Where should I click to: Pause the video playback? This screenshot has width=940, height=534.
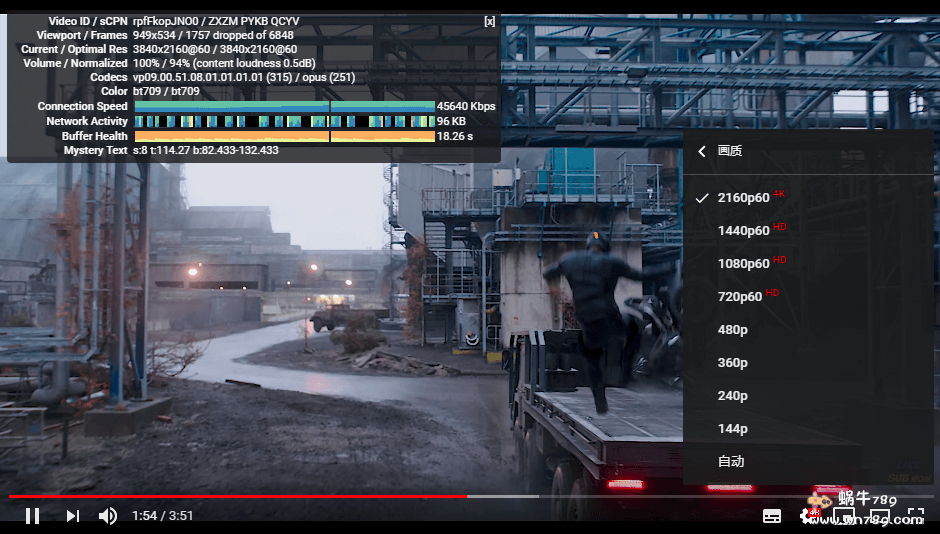click(x=32, y=516)
